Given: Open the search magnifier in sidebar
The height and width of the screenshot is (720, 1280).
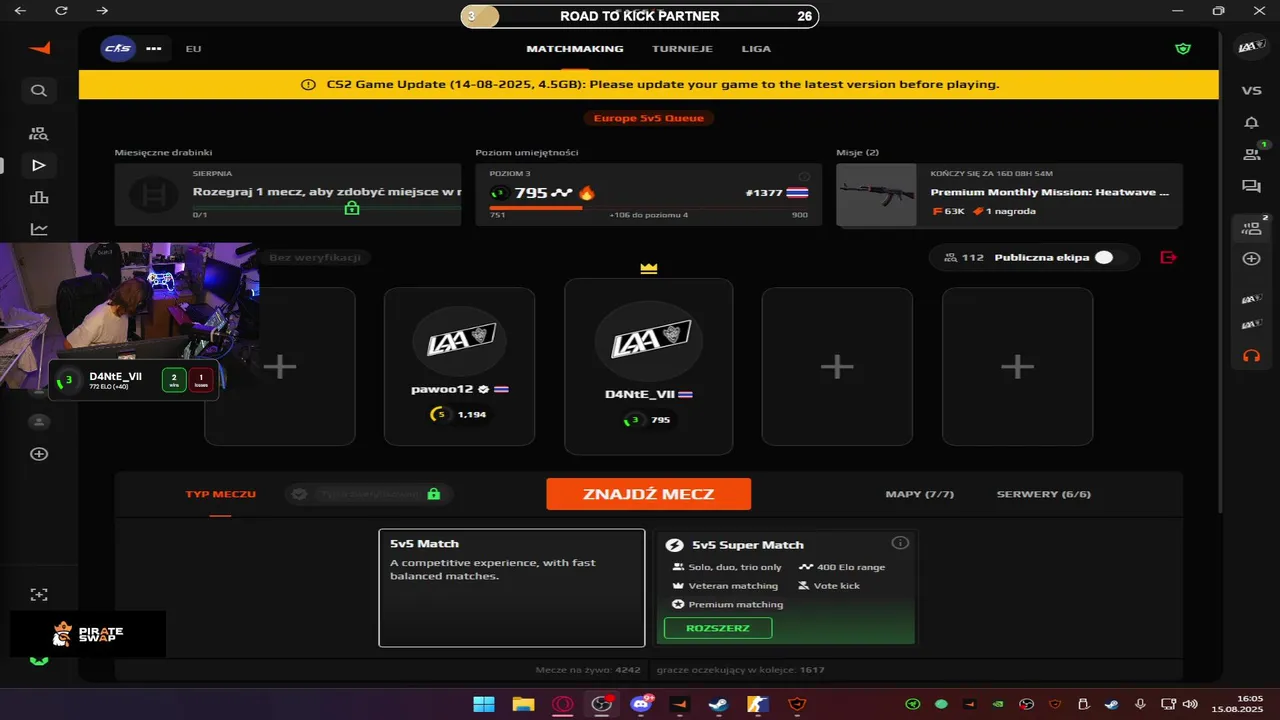Looking at the screenshot, I should 39,91.
